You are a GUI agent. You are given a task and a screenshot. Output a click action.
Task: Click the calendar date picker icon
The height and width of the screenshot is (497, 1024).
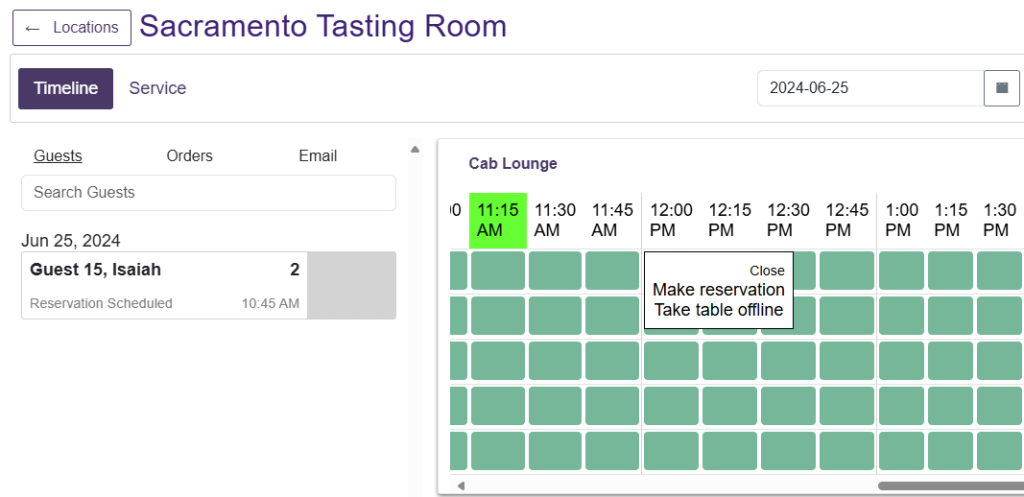1001,88
